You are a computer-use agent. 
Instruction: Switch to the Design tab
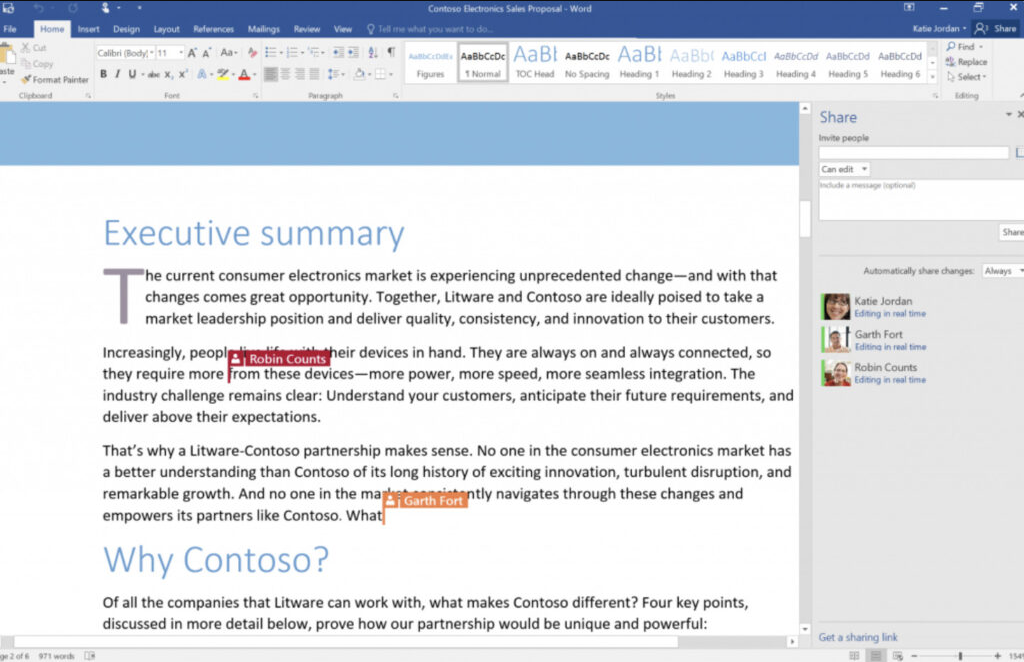126,29
